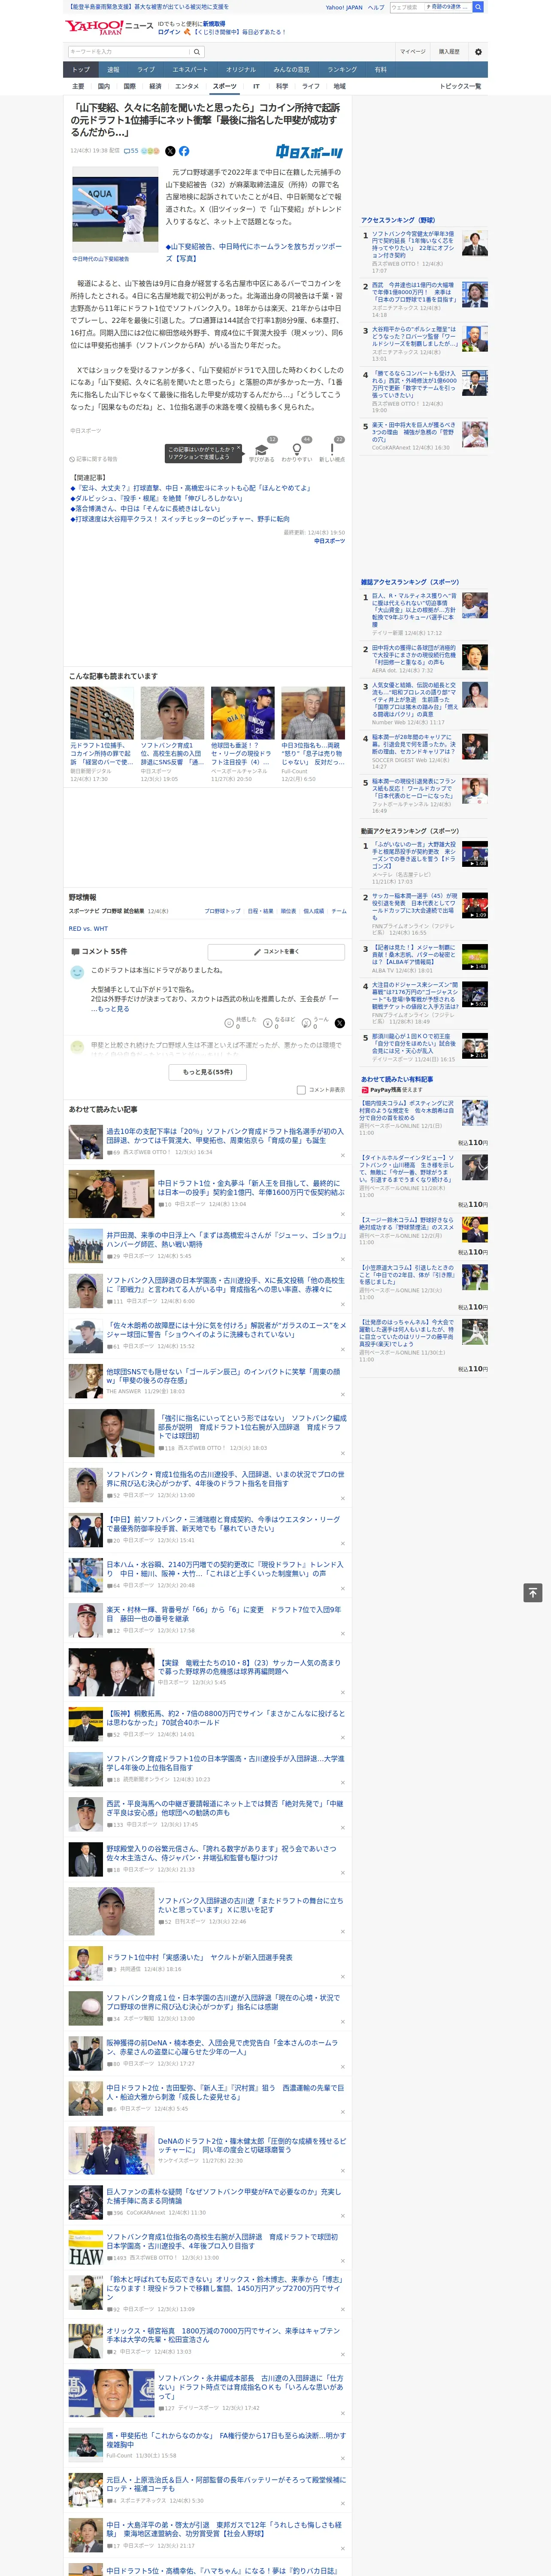Viewport: 551px width, 2576px height.
Task: Open the プロ野球トップ link
Action: pos(222,911)
